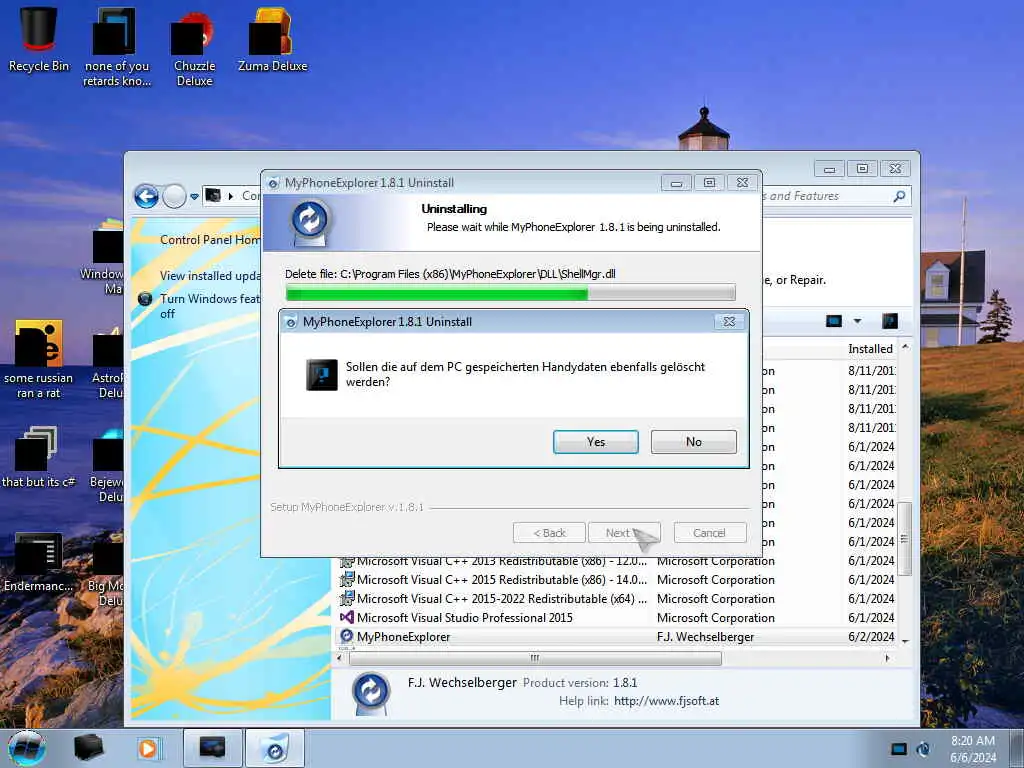
Task: Select Visual C++ 2015-2022 Redistributable (x64) row
Action: pyautogui.click(x=616, y=599)
